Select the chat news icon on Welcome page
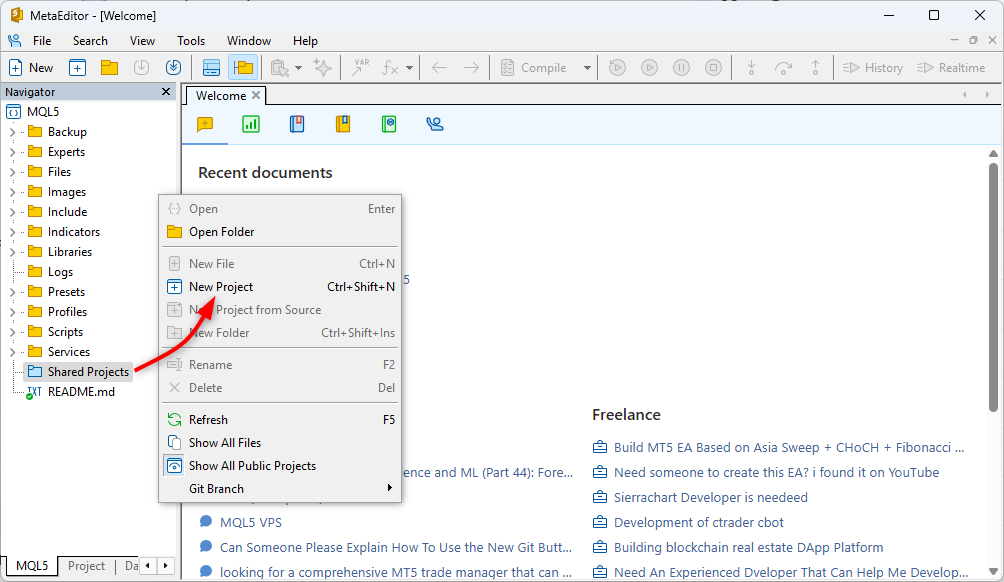Image resolution: width=1004 pixels, height=582 pixels. [x=205, y=124]
